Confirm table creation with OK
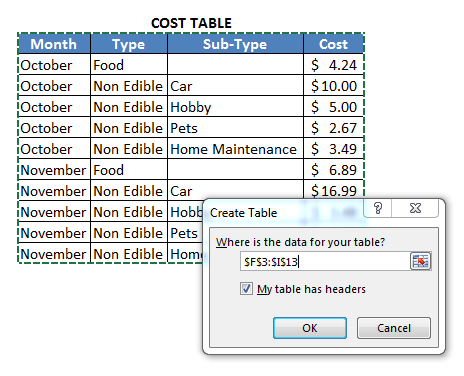464x376 pixels. (310, 328)
